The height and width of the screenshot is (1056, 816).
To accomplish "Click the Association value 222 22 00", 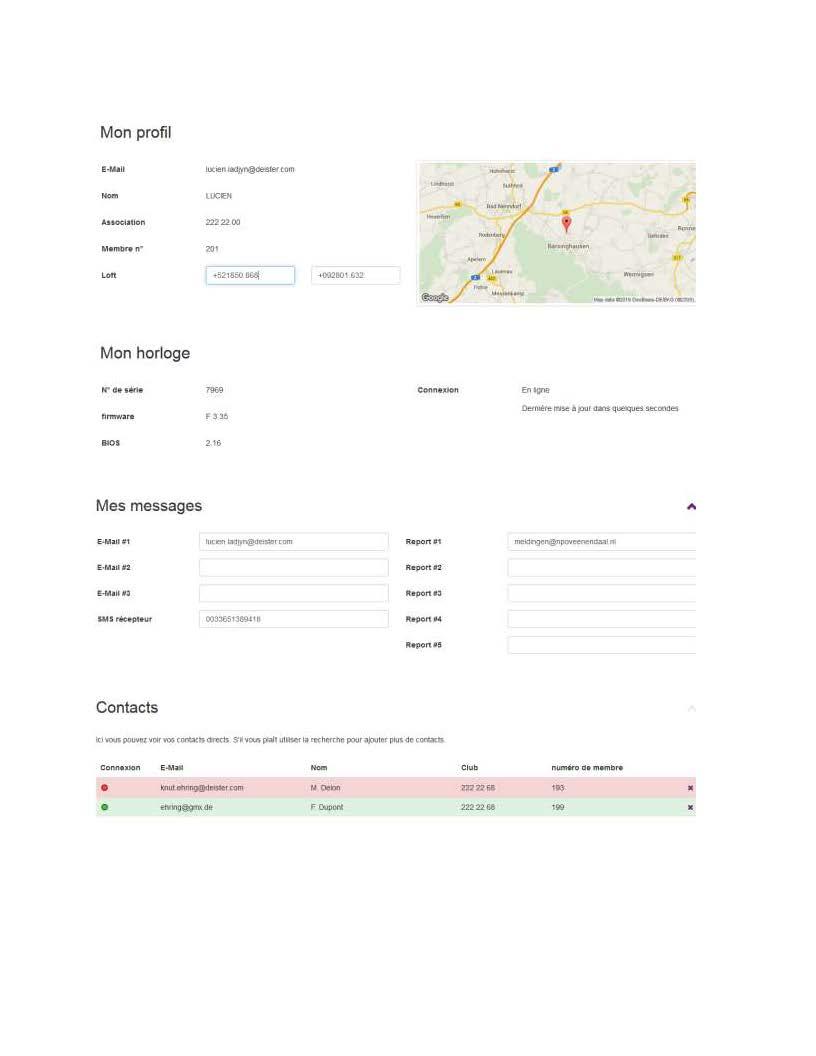I will tap(222, 222).
